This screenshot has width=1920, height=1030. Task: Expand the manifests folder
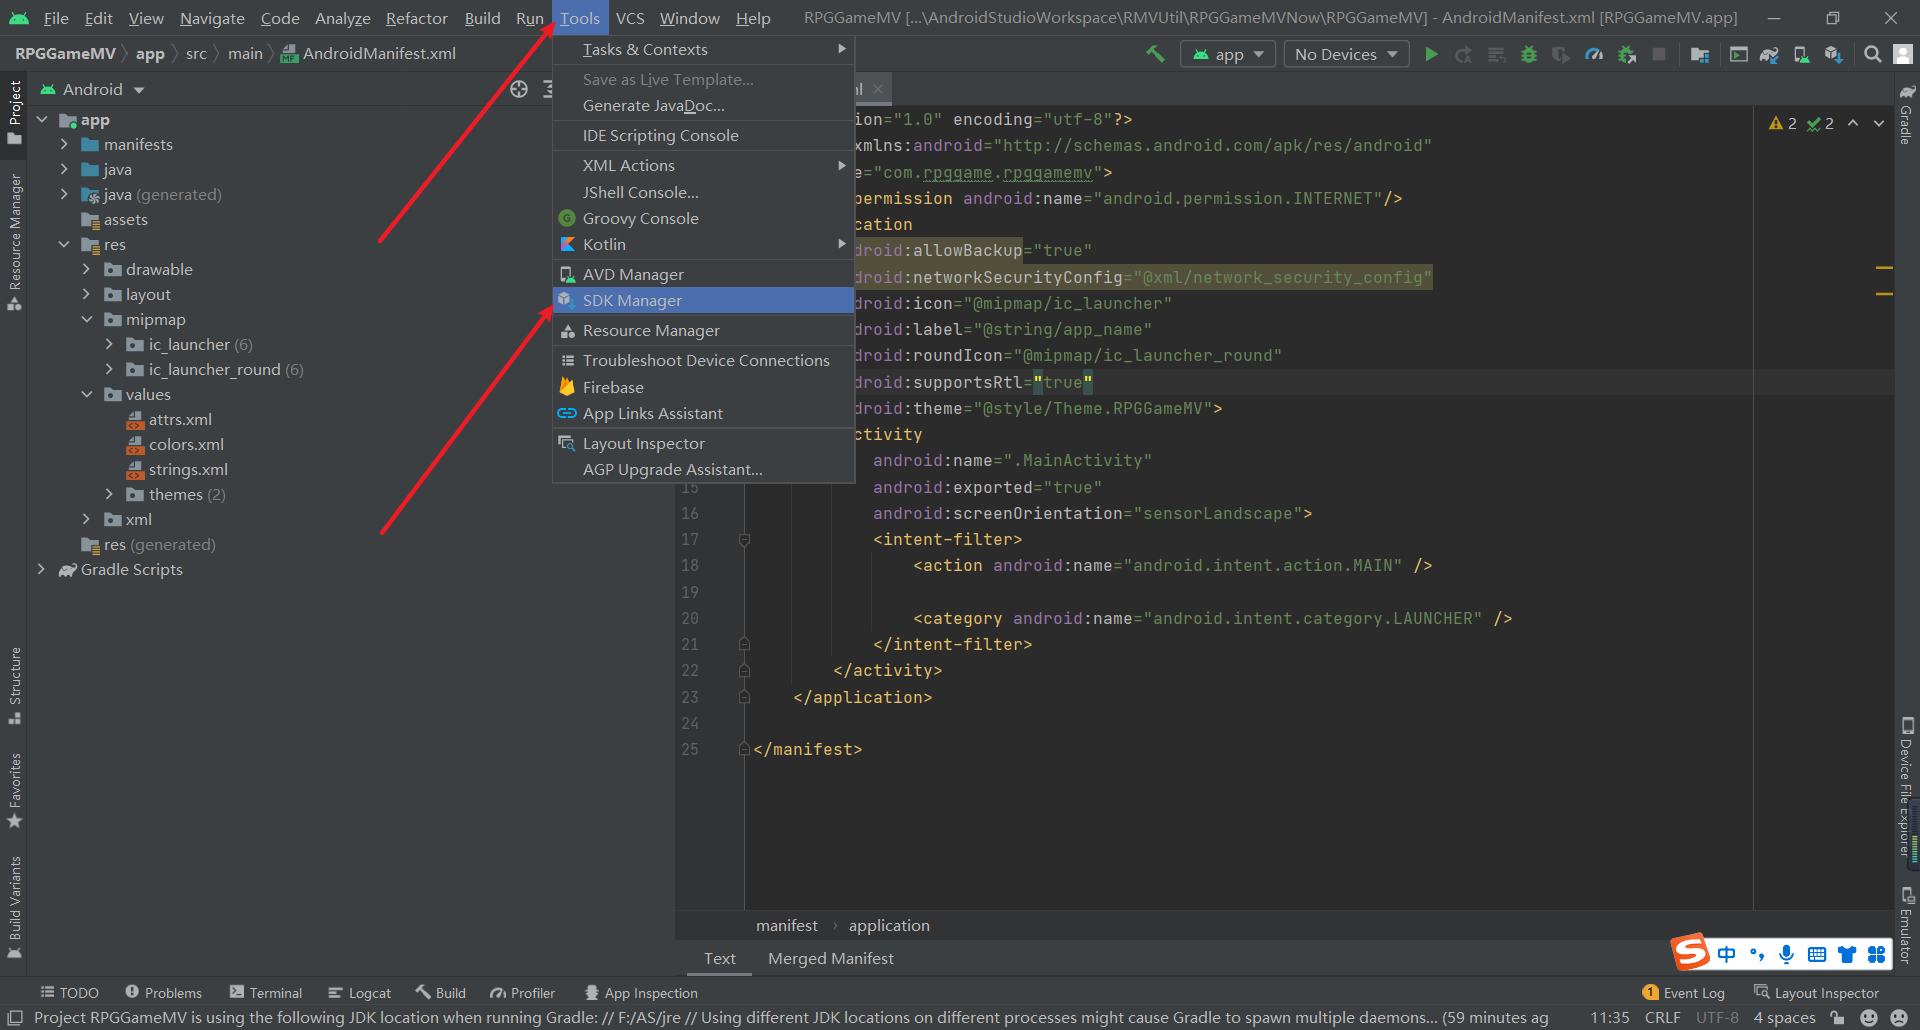[65, 144]
